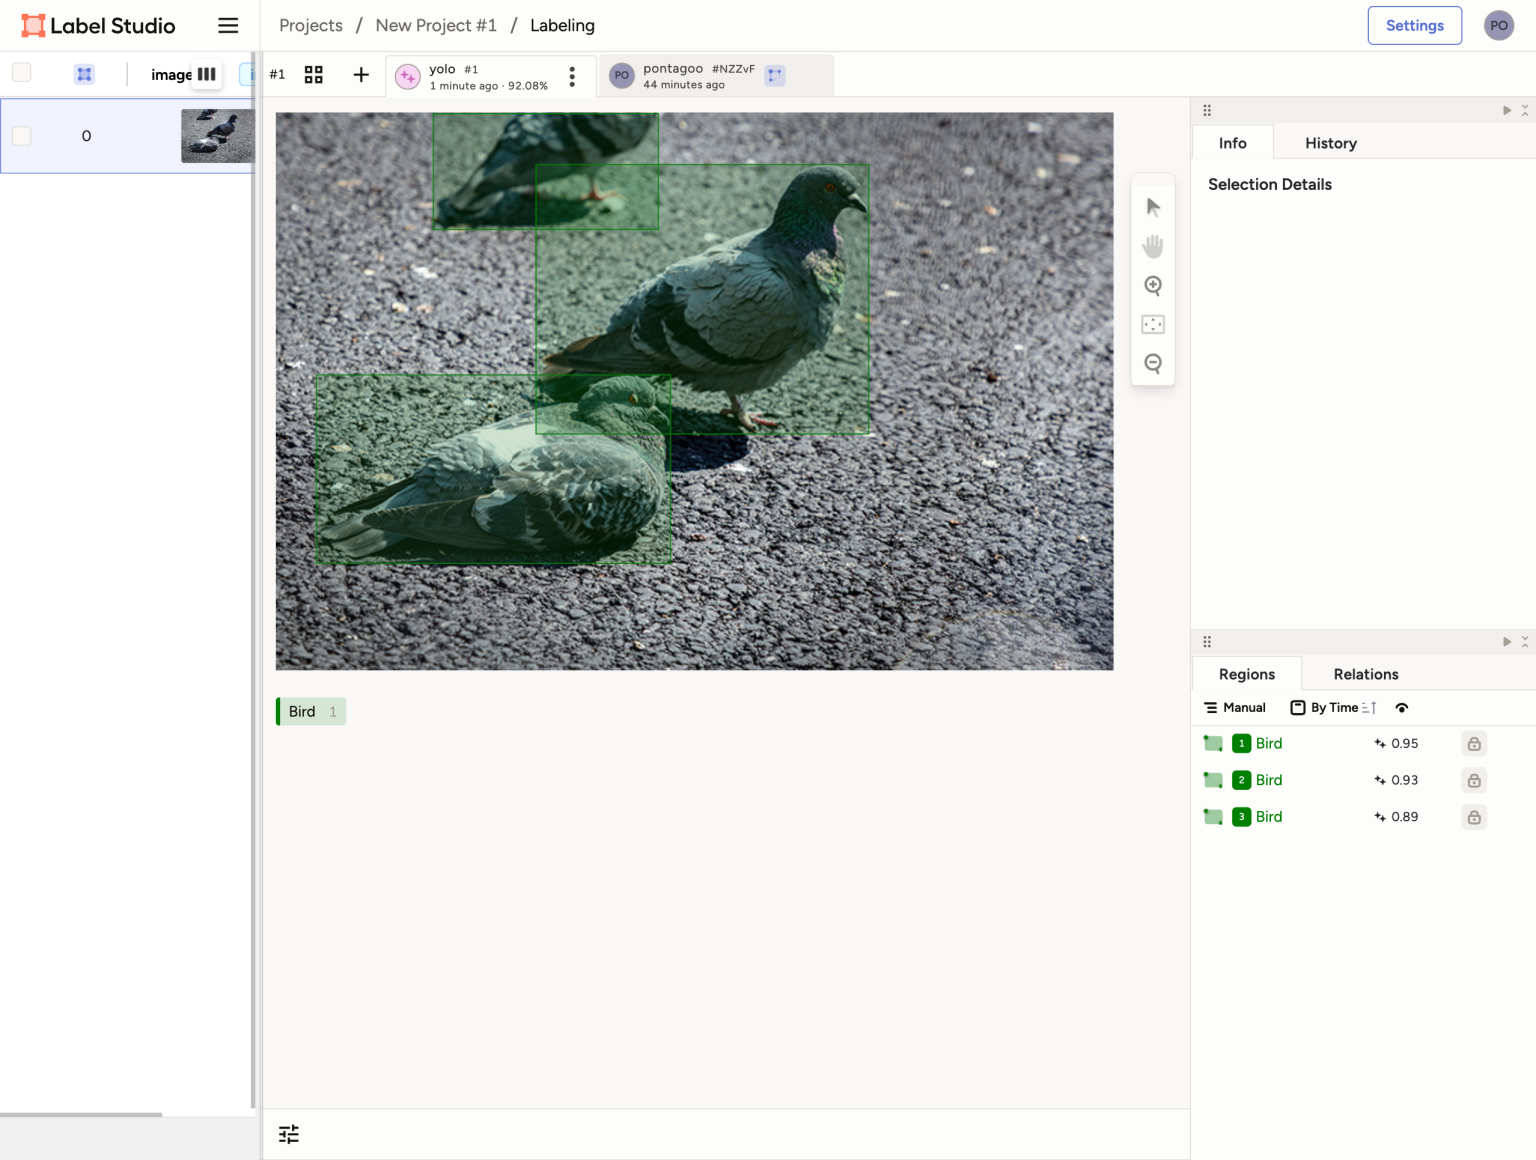1536x1160 pixels.
Task: Activate the hand pan tool
Action: pyautogui.click(x=1153, y=246)
